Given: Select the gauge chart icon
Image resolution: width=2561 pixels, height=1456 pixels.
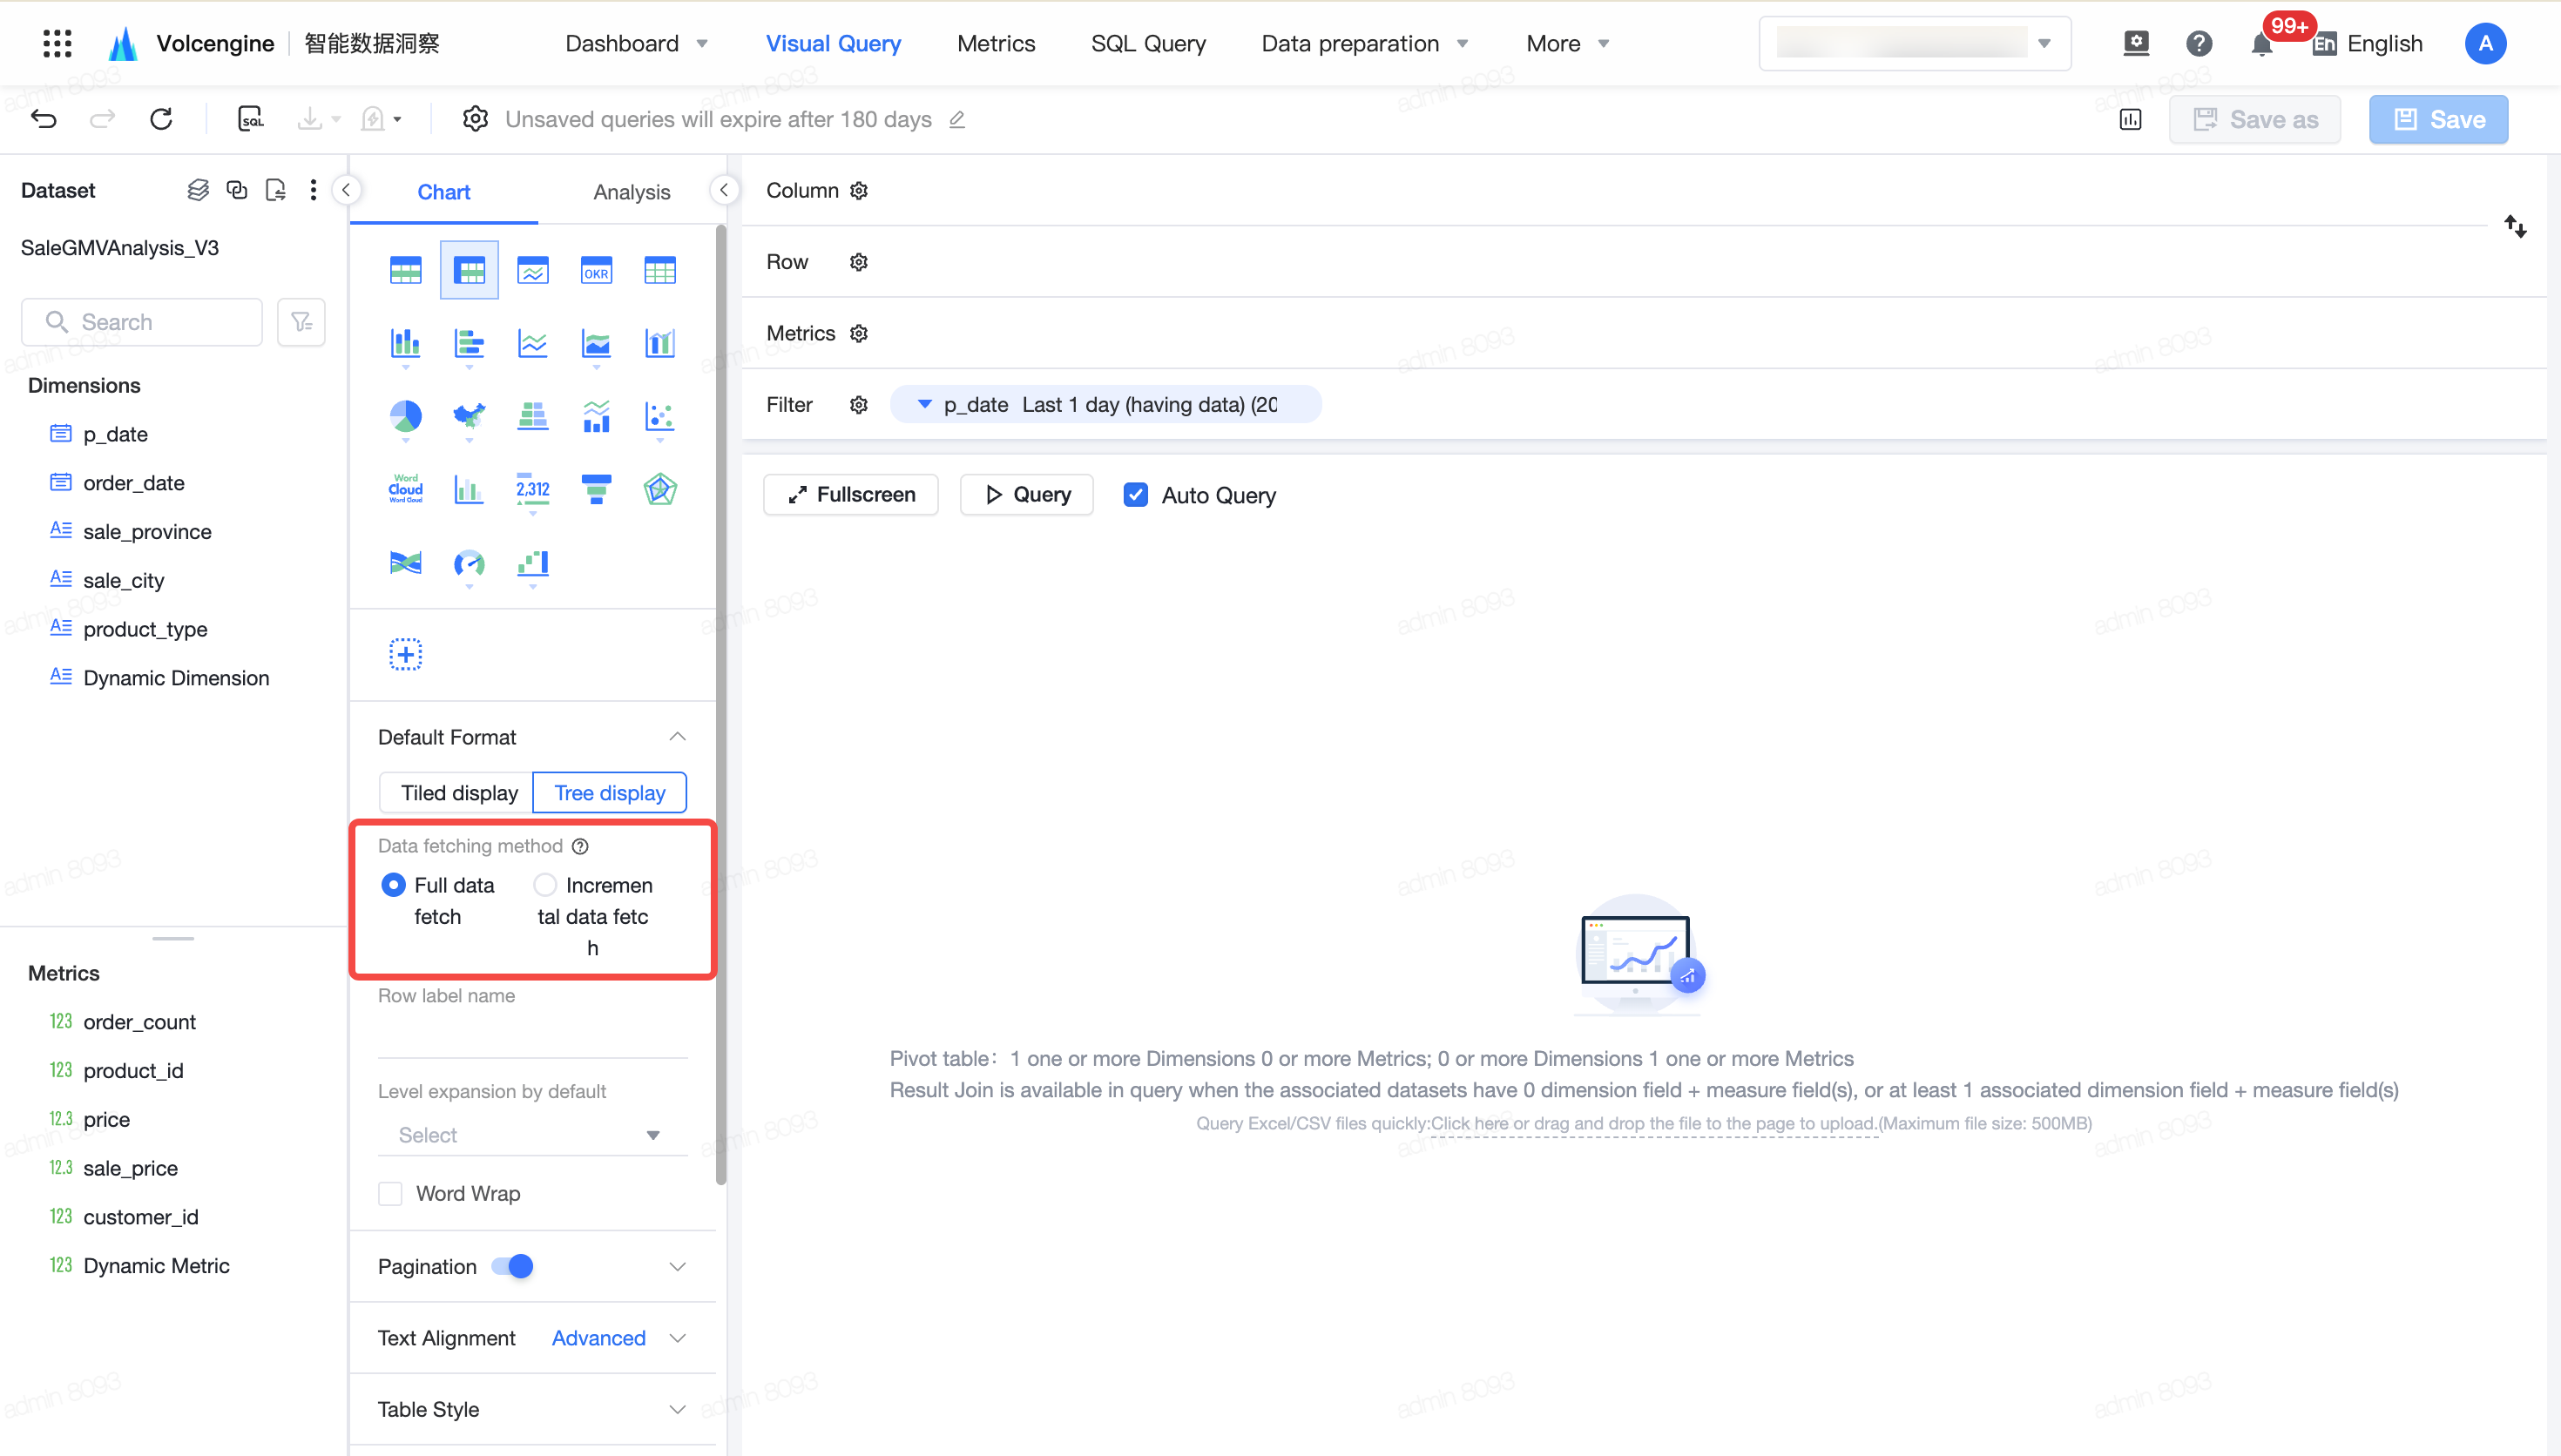Looking at the screenshot, I should click(469, 563).
